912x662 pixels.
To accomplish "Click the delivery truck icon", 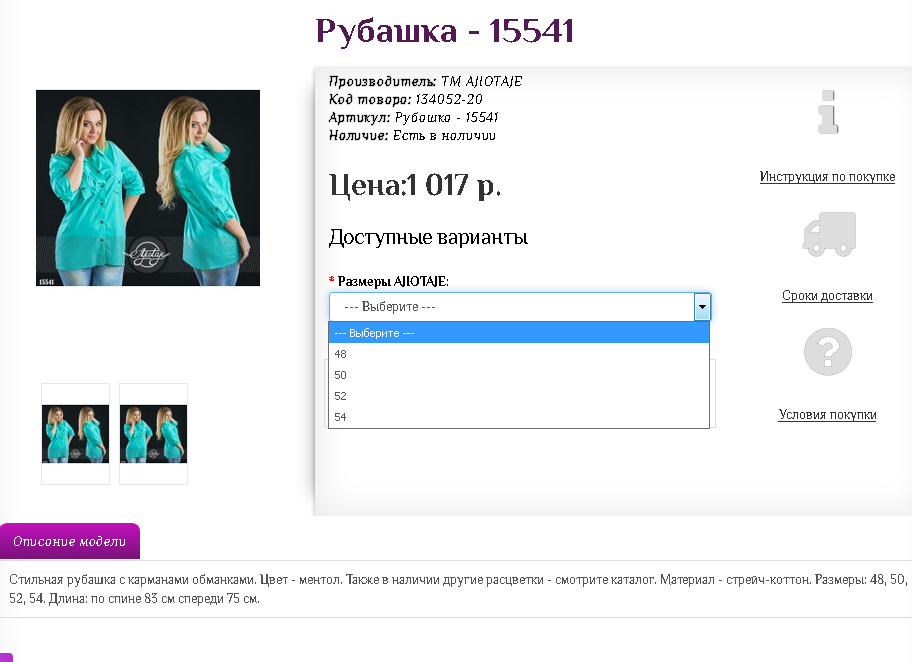I will 829,234.
